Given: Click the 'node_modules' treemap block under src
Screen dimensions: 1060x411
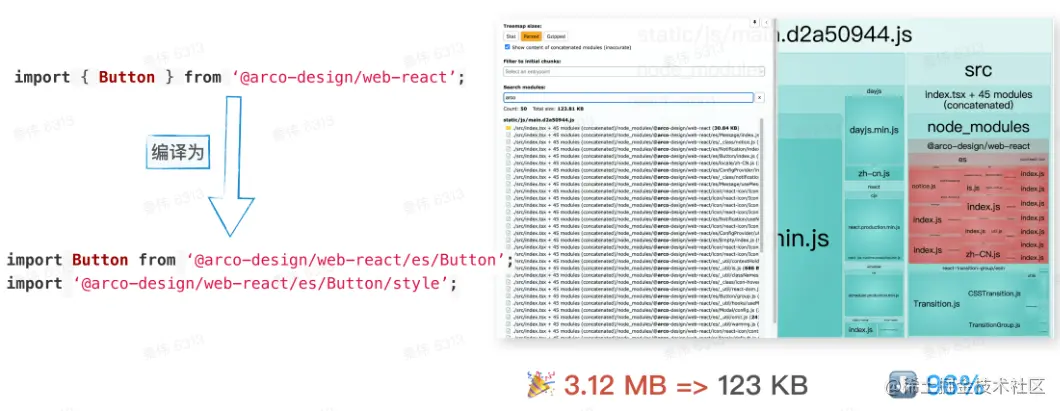Looking at the screenshot, I should [978, 126].
